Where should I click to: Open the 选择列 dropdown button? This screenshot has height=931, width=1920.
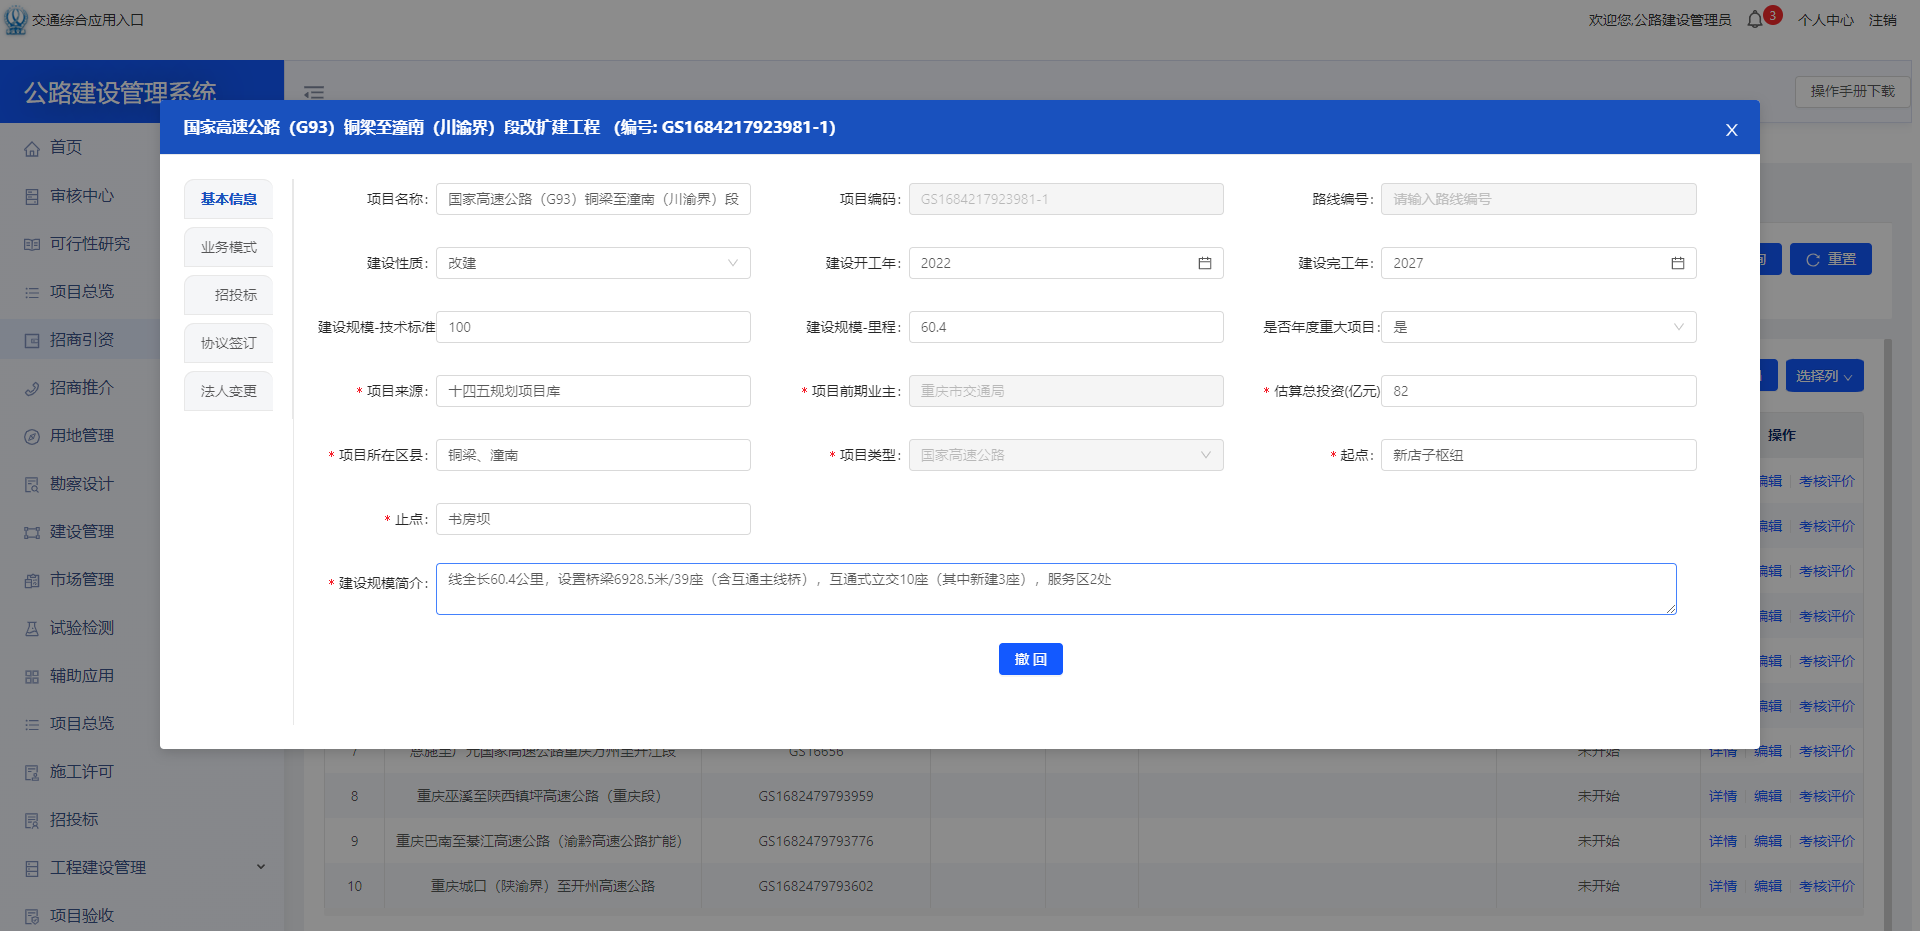click(x=1824, y=376)
